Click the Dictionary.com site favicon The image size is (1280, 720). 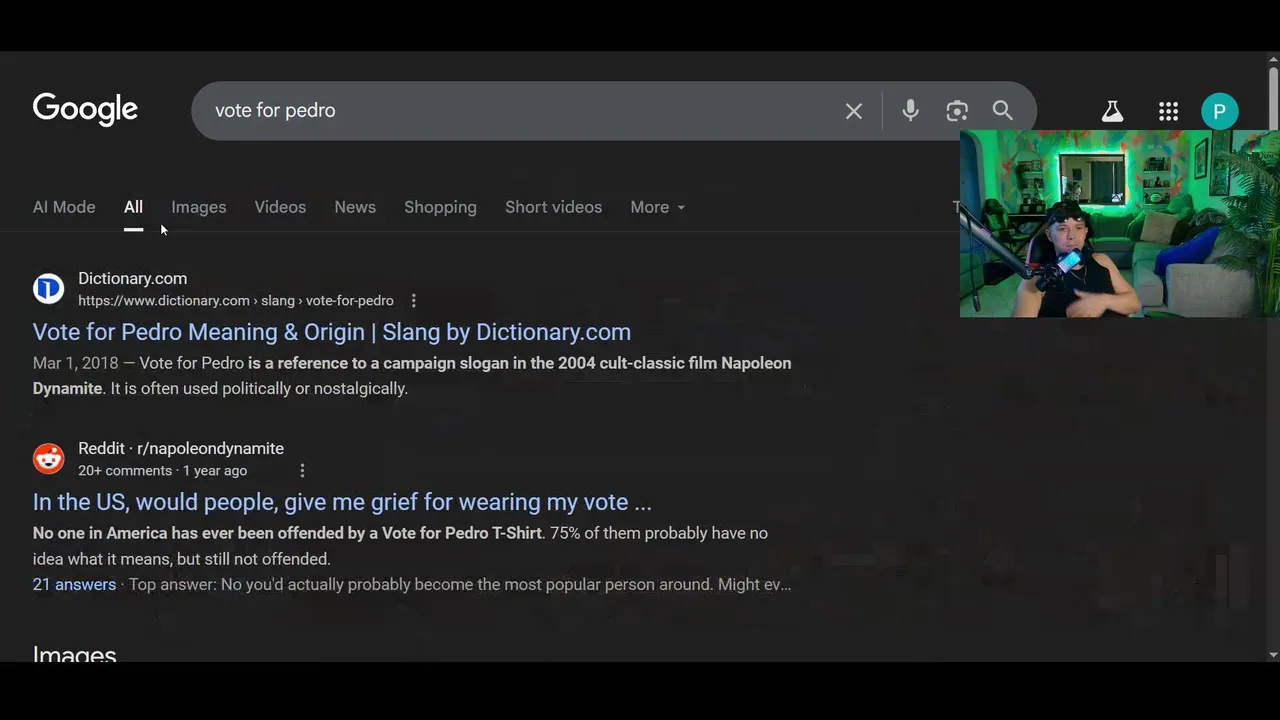click(x=48, y=289)
